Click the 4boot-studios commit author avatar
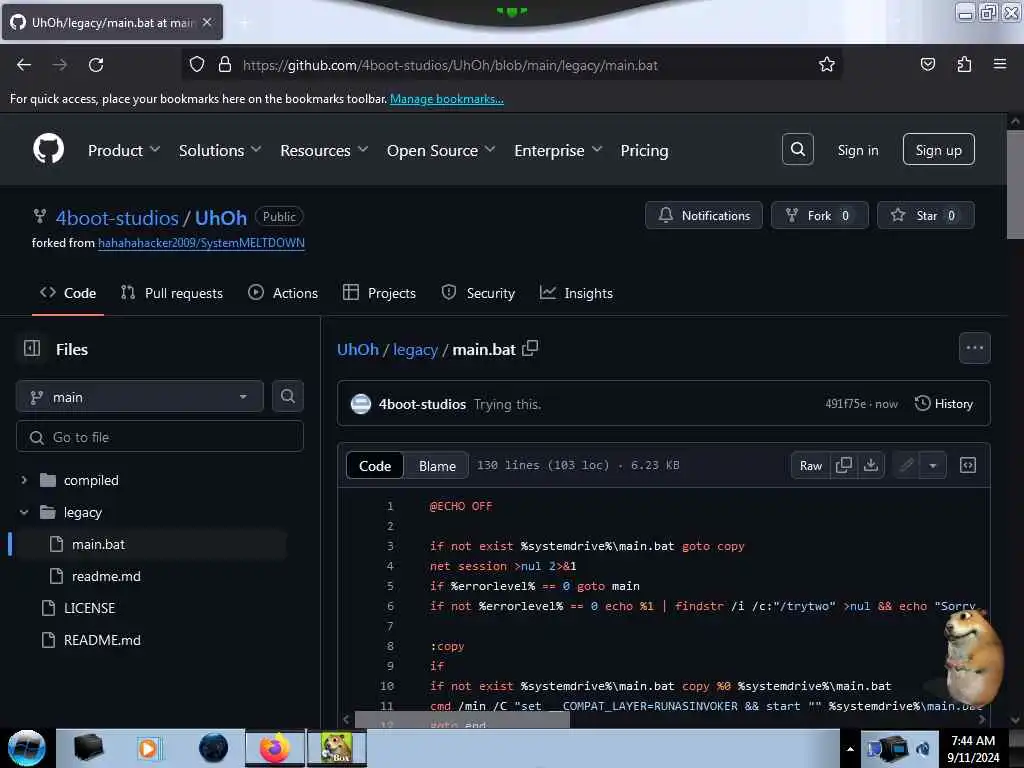Image resolution: width=1024 pixels, height=768 pixels. pos(360,404)
